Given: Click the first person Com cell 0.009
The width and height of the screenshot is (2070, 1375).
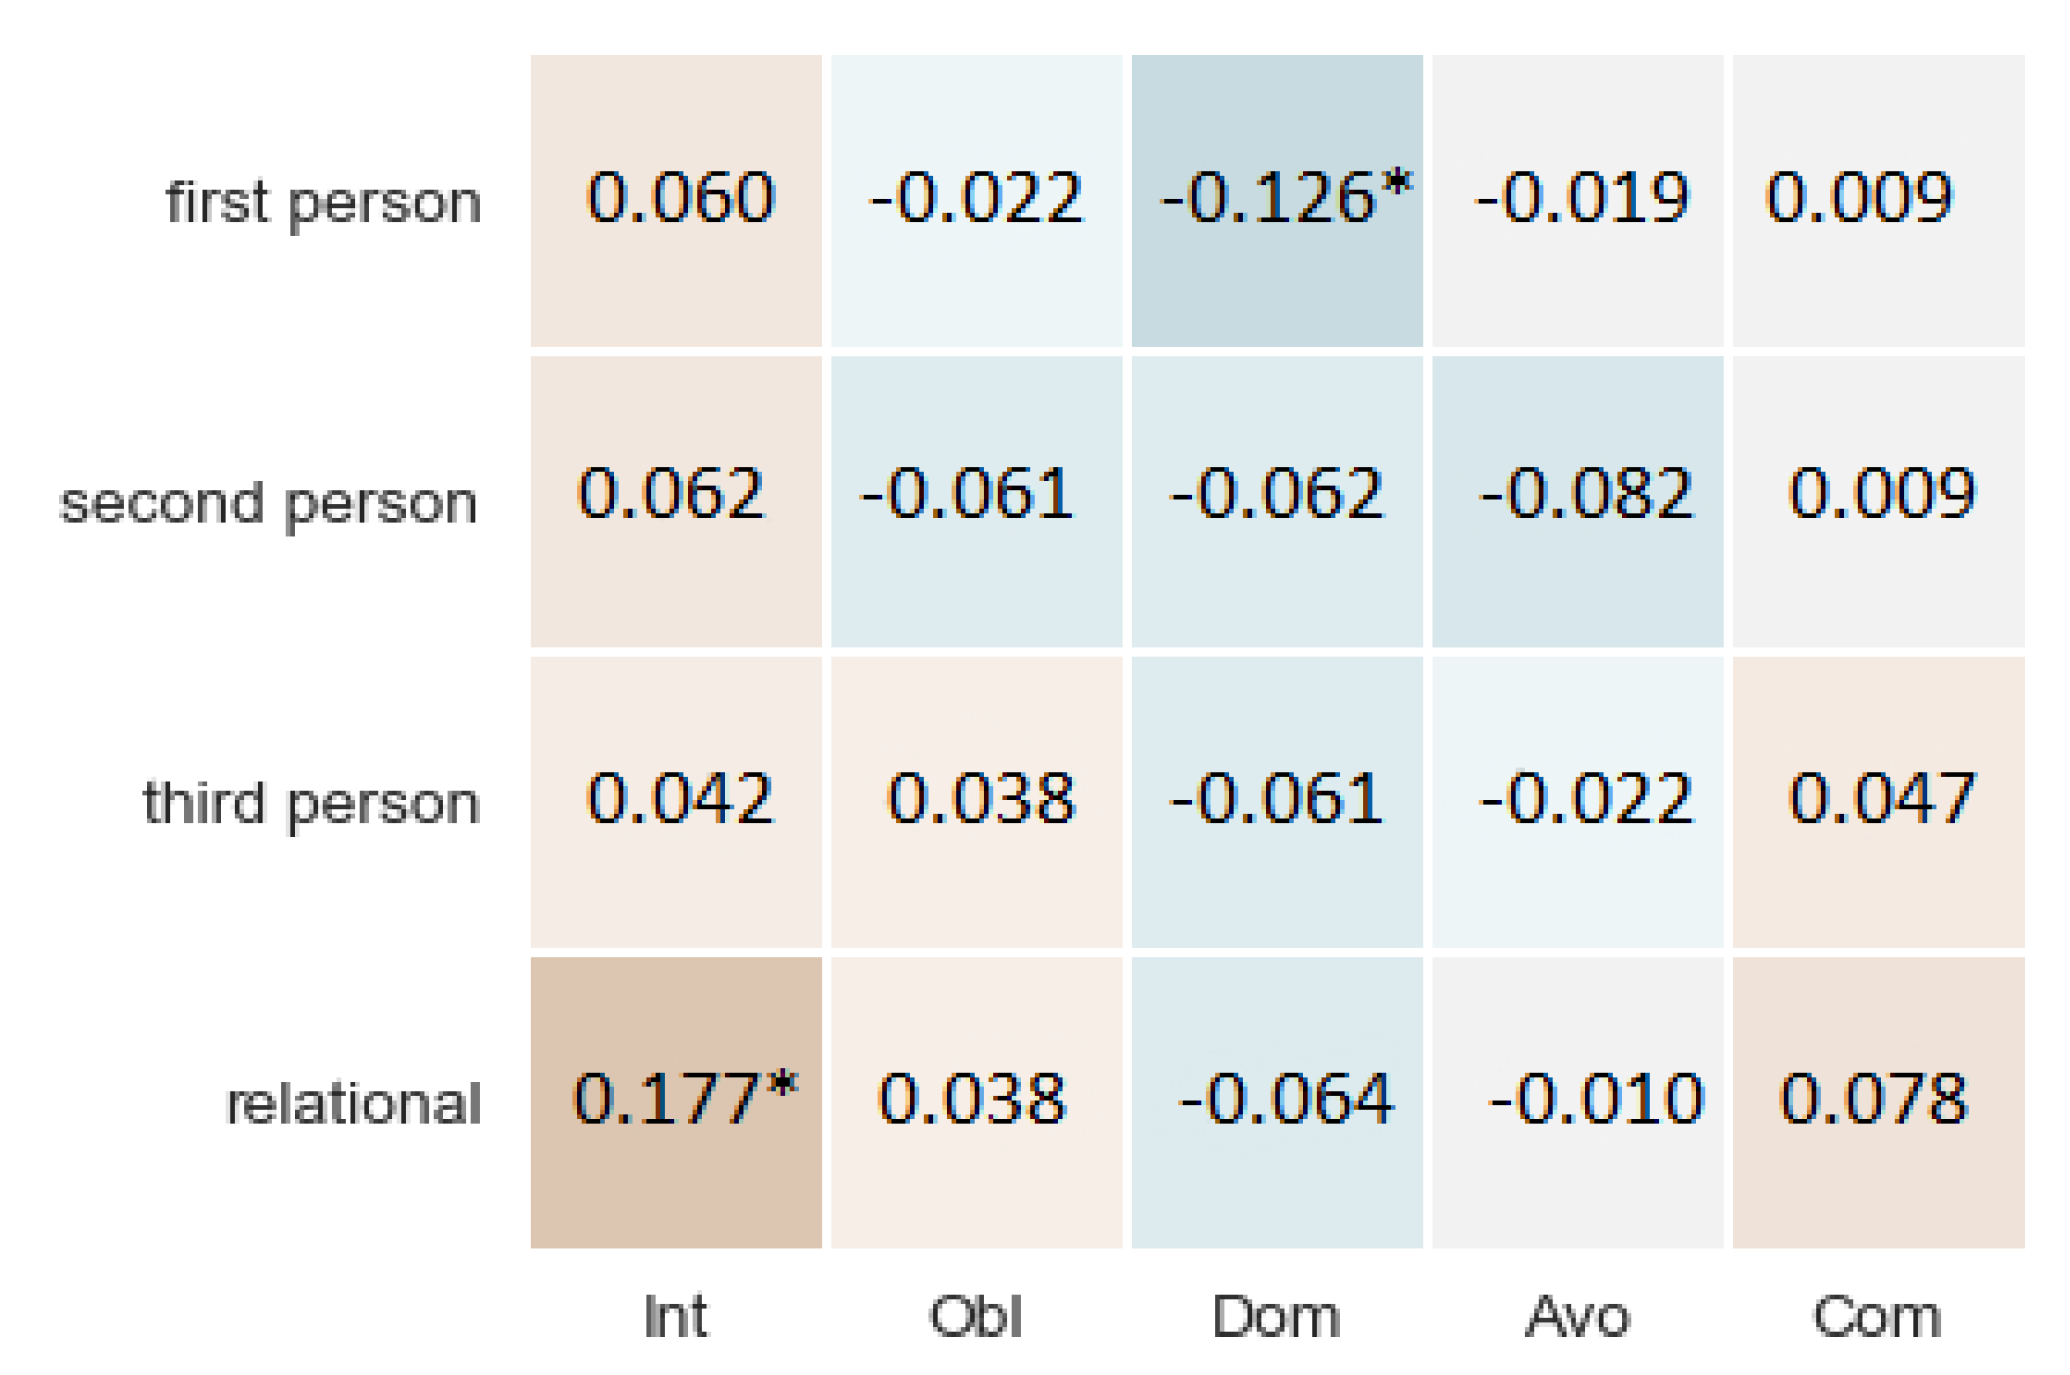Looking at the screenshot, I should [1878, 200].
